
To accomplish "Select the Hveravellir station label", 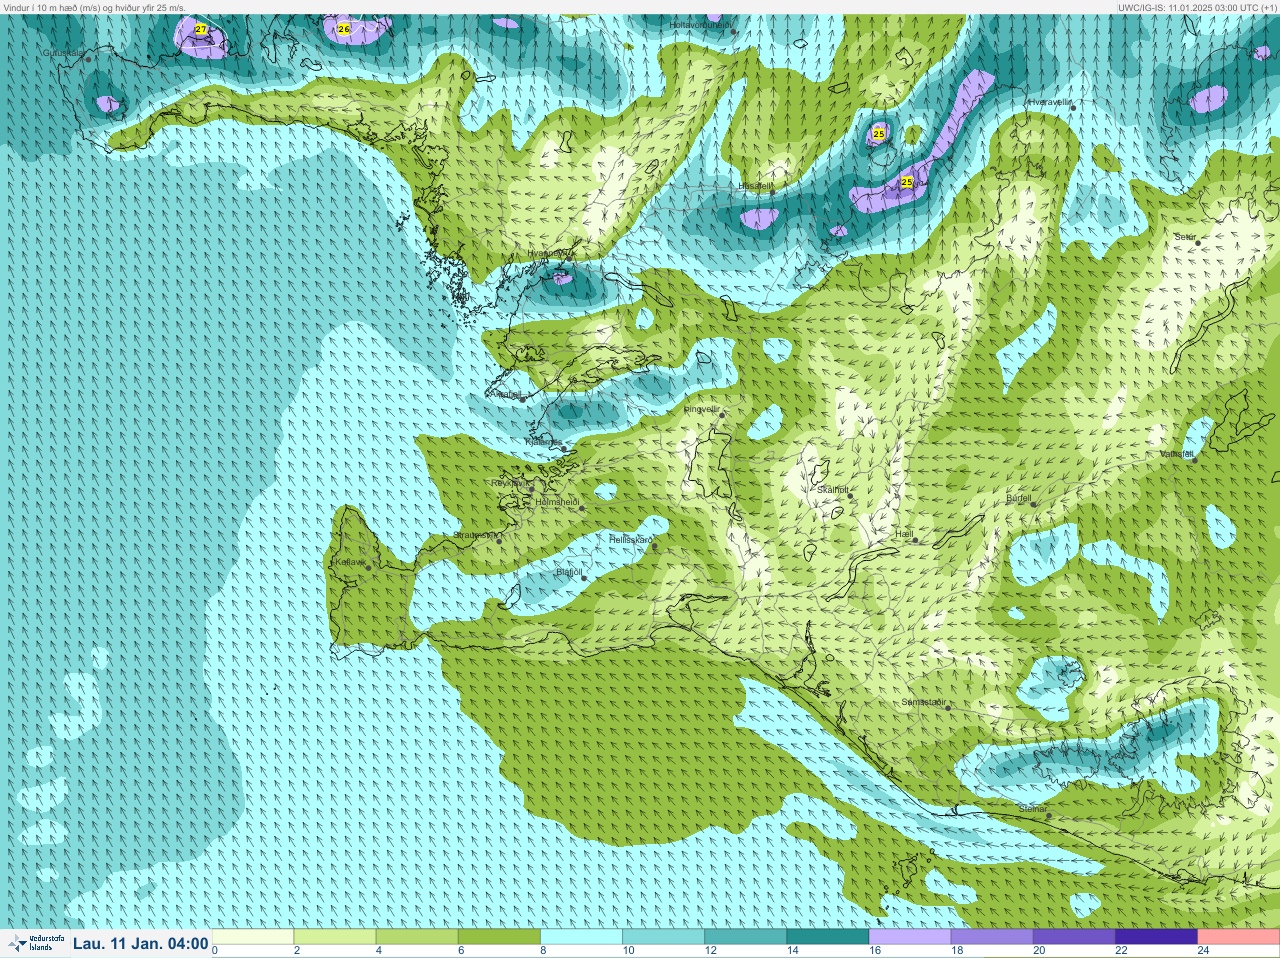I will [x=1050, y=102].
